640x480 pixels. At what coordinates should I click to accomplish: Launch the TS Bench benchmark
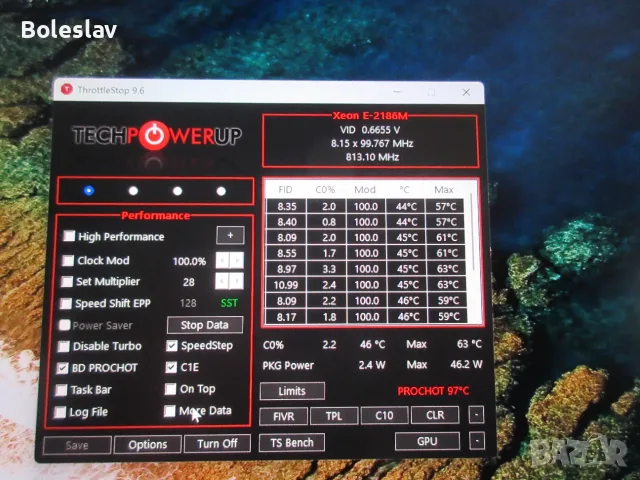point(292,442)
